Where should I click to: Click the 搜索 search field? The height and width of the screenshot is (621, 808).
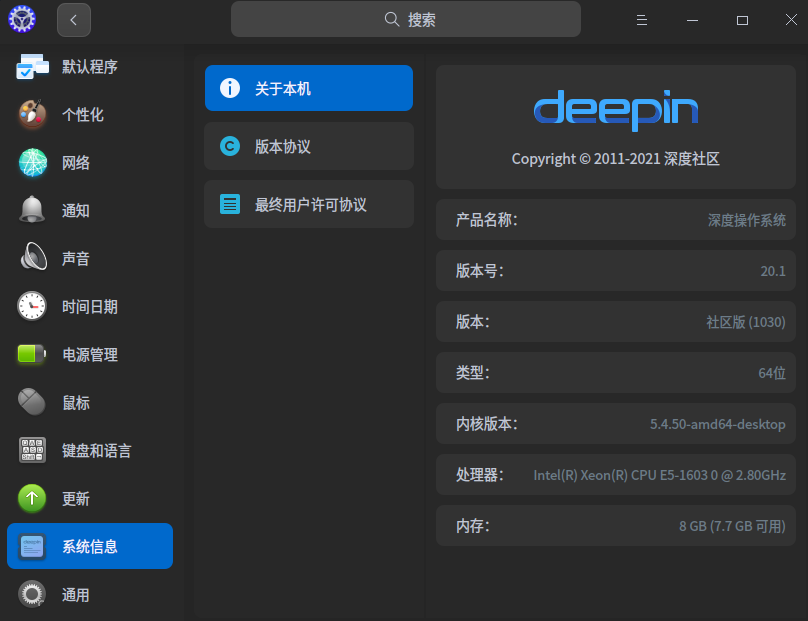click(x=406, y=19)
